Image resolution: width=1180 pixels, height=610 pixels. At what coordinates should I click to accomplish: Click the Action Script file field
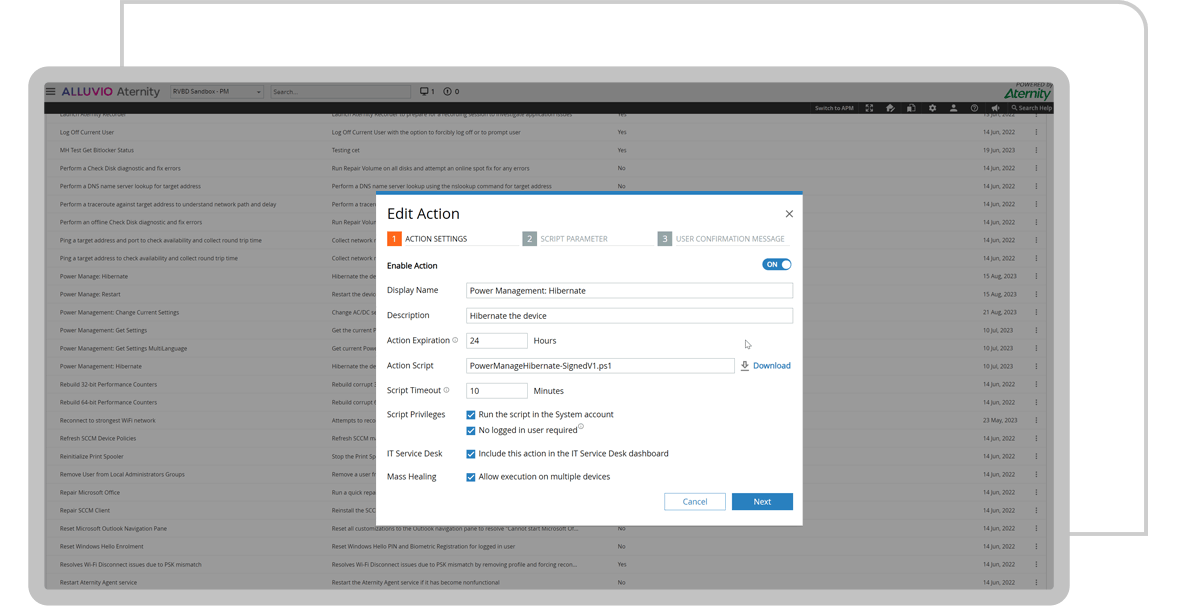click(600, 366)
